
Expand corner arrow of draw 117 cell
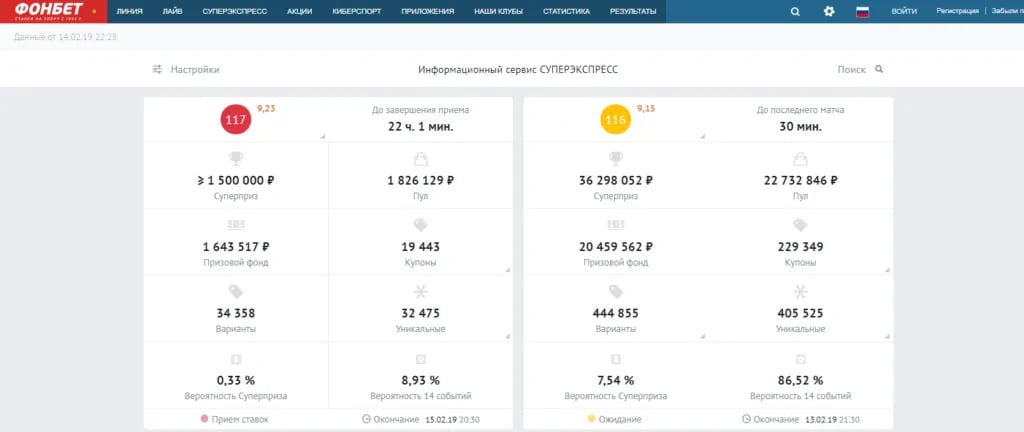[x=322, y=136]
